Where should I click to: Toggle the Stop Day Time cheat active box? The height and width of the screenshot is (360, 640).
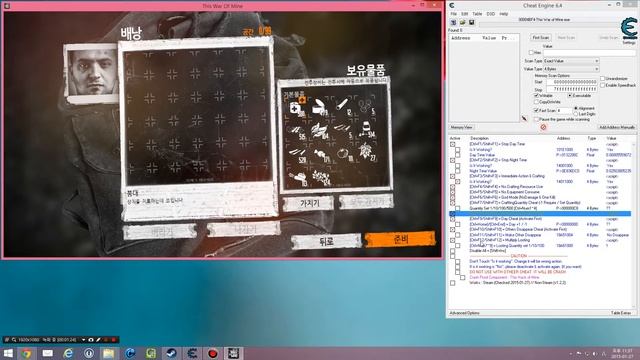(452, 144)
